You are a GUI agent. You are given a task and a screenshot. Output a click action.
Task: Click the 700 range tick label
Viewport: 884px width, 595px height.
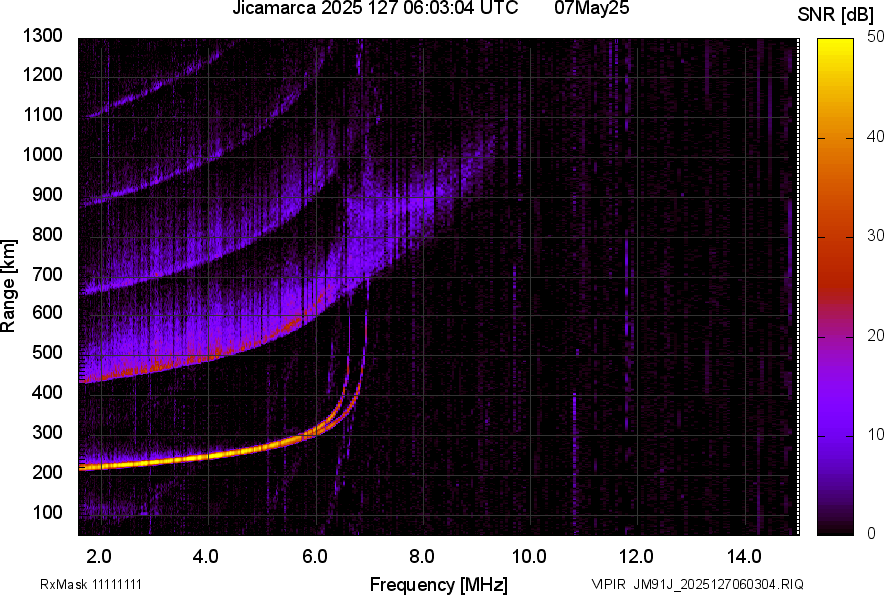click(x=48, y=274)
